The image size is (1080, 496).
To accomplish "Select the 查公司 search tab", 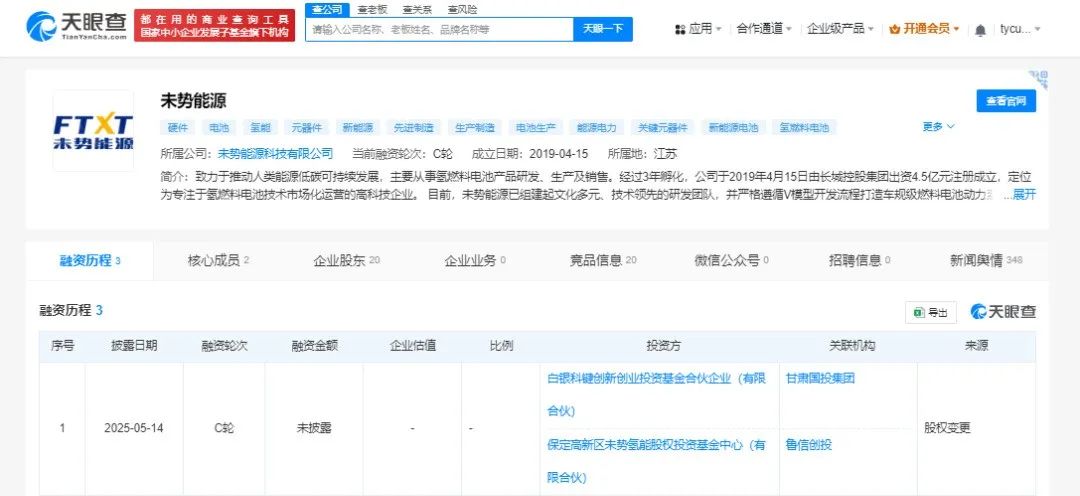I will tap(326, 10).
